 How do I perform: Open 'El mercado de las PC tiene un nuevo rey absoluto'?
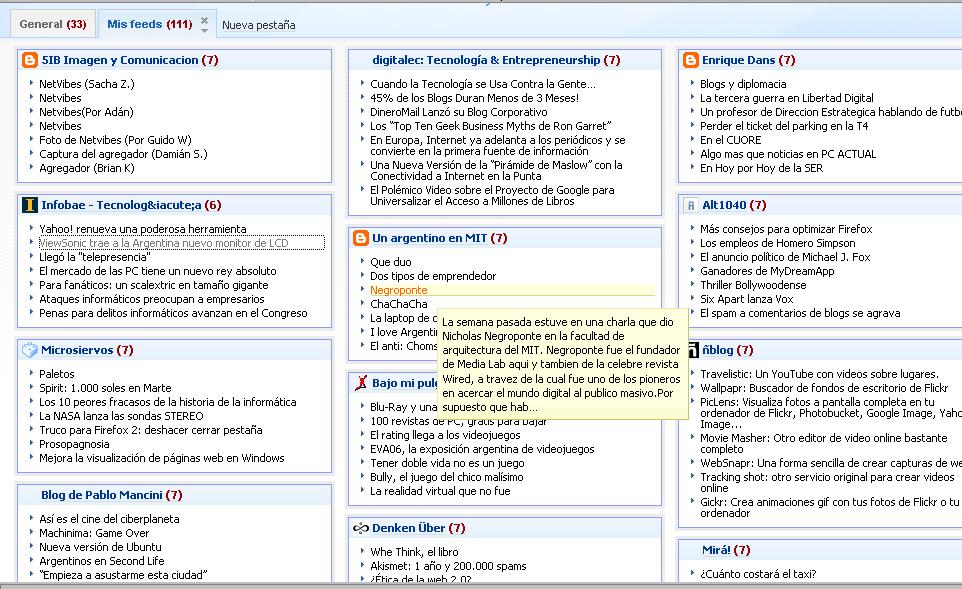158,271
